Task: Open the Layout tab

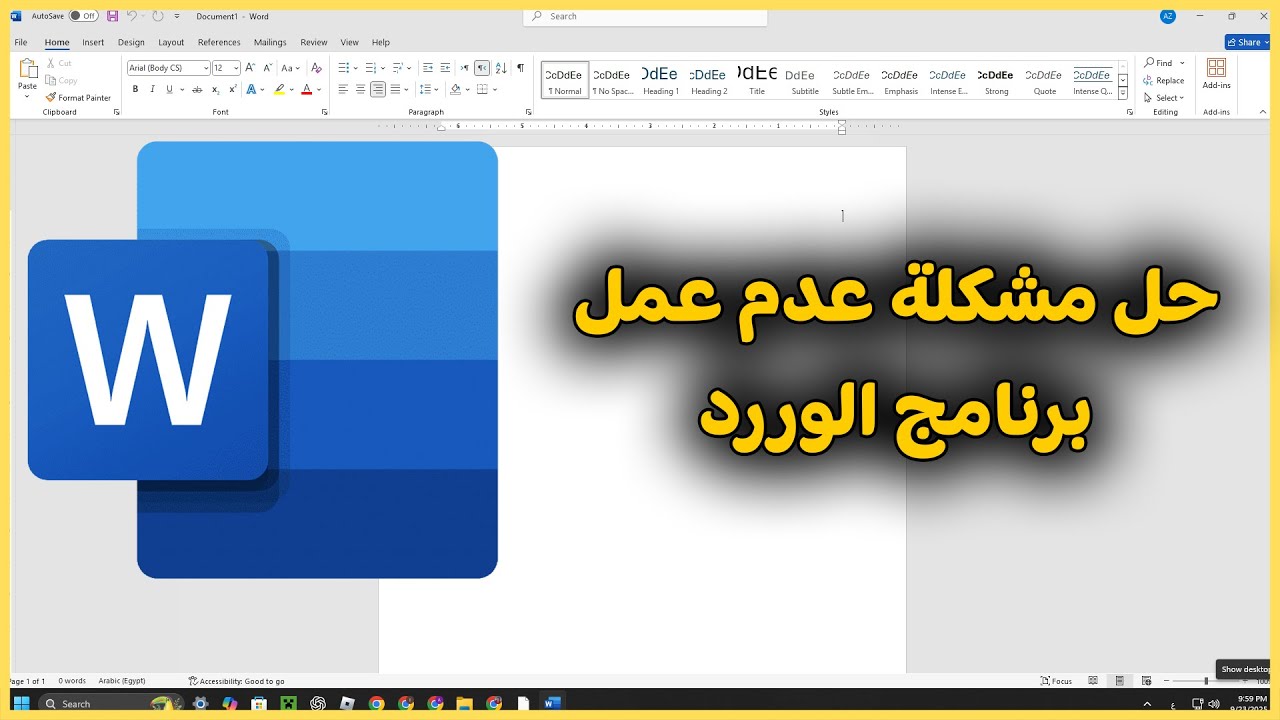Action: click(x=171, y=42)
